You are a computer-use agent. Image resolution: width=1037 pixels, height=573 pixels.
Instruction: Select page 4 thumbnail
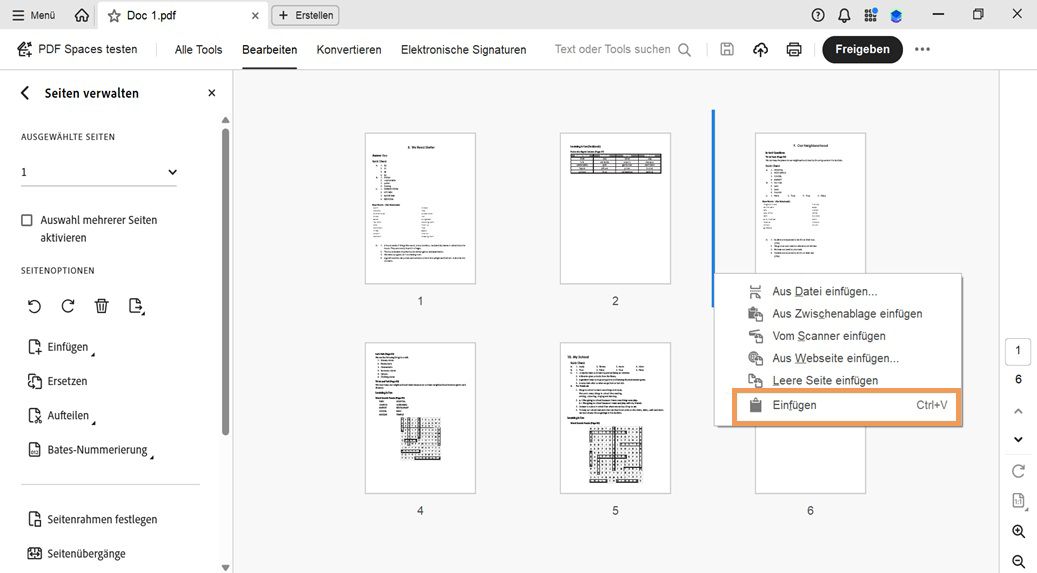[x=420, y=418]
